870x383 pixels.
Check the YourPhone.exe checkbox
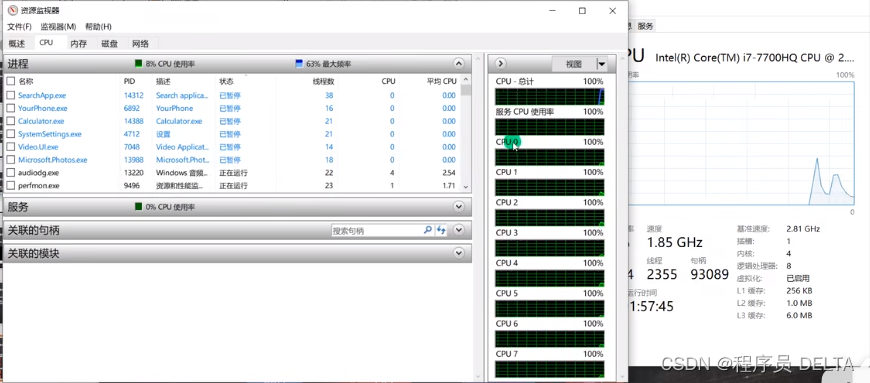[11, 108]
